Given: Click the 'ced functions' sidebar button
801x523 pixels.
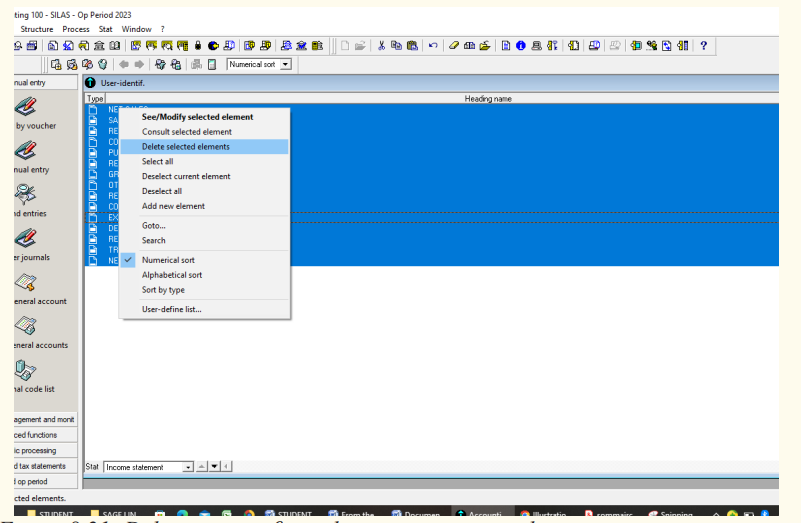Looking at the screenshot, I should [45, 435].
